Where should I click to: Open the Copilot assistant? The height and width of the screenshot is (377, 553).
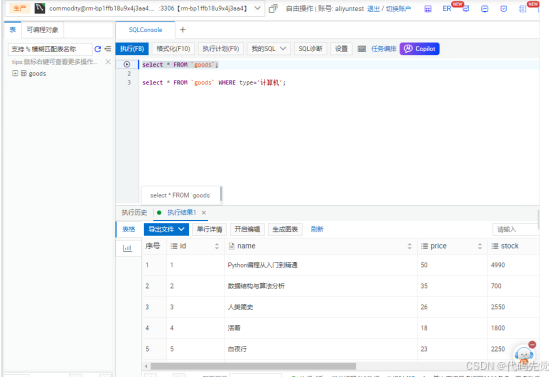pos(419,49)
